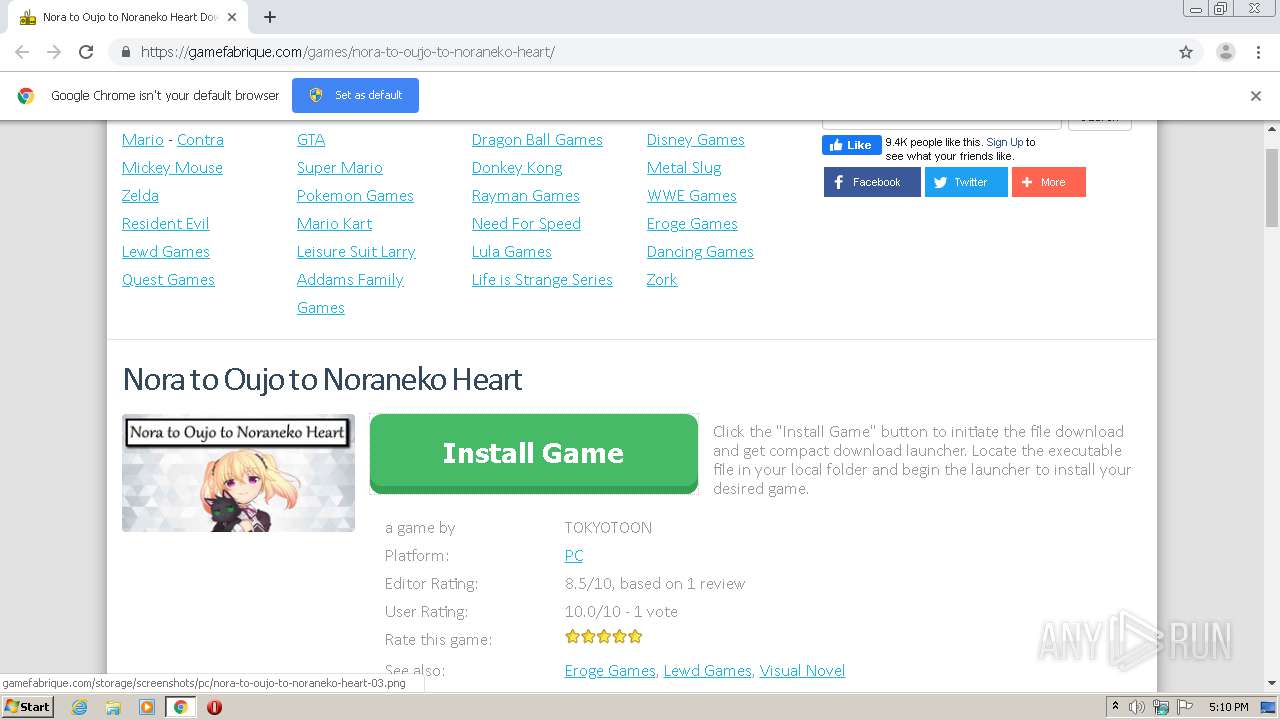Screen dimensions: 1280x720
Task: Open the Quest Games link
Action: pyautogui.click(x=168, y=280)
